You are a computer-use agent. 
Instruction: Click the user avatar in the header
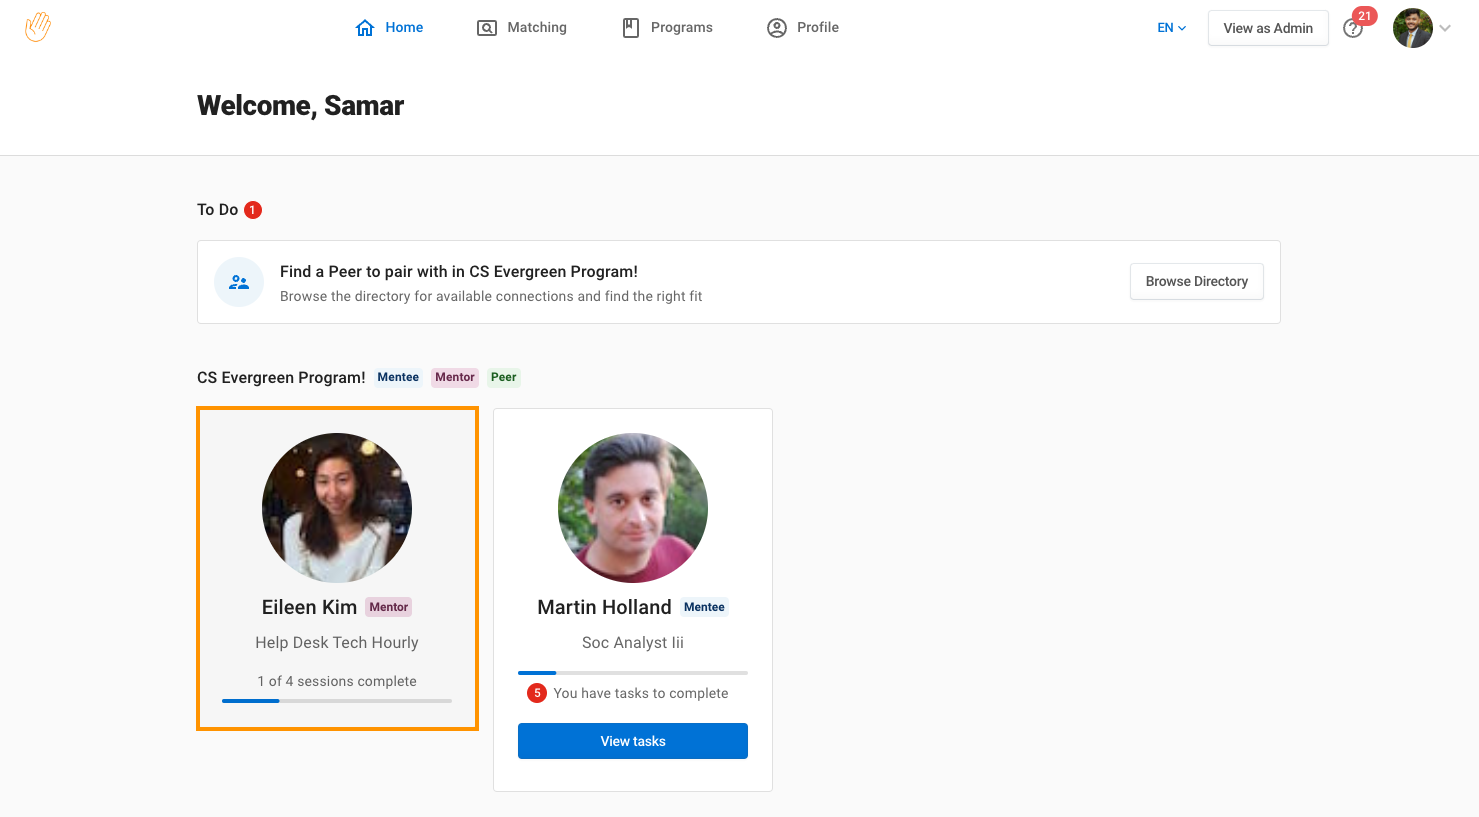1413,28
